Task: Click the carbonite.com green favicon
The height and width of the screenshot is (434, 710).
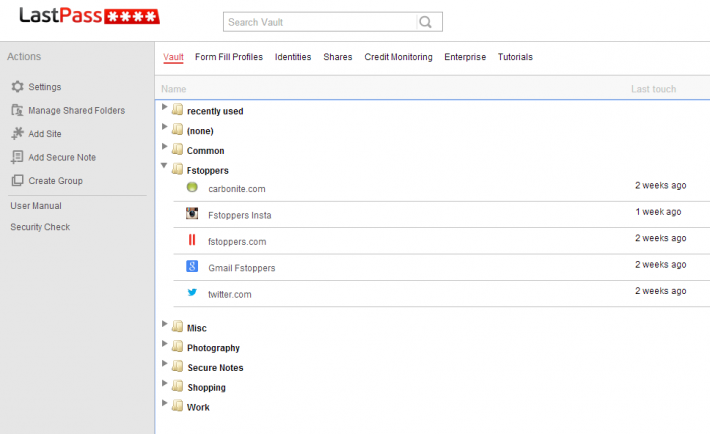Action: 192,187
